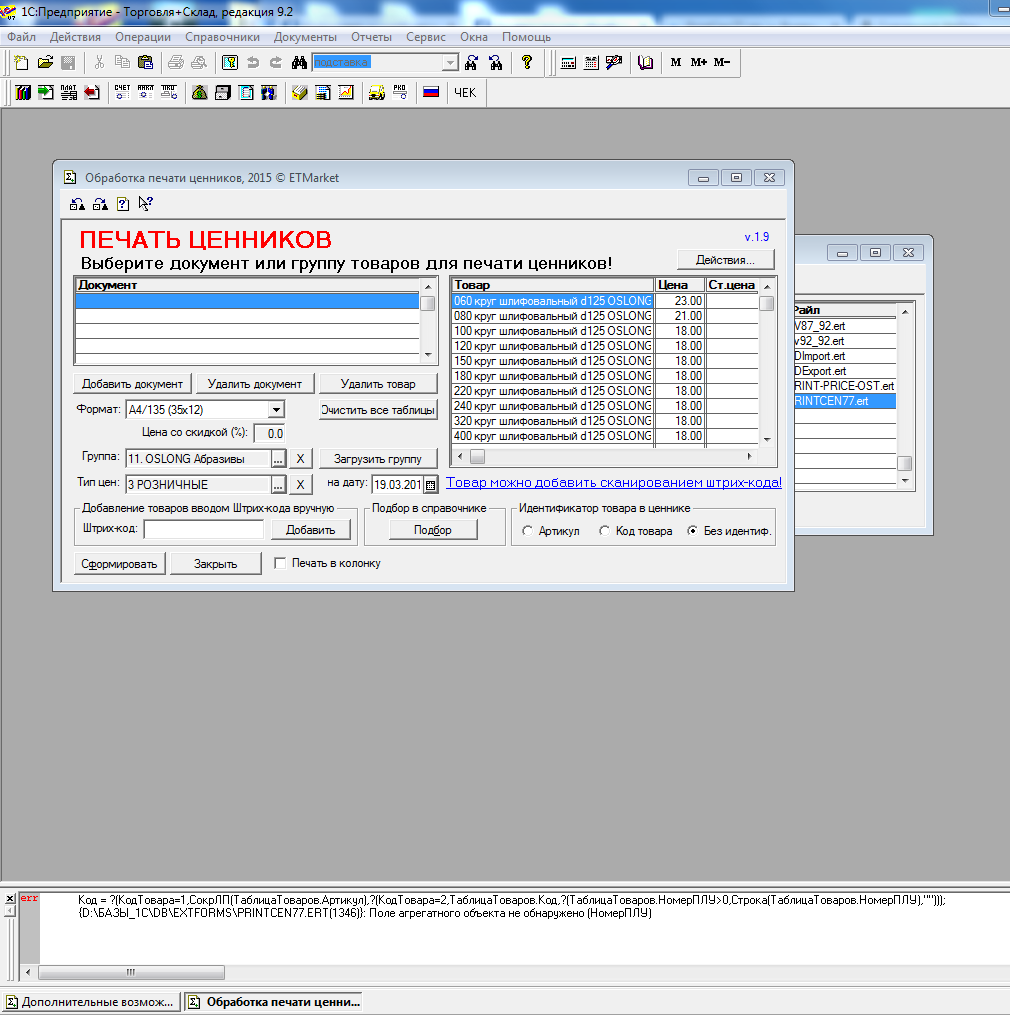Click the find previous binoculars icon
The height and width of the screenshot is (1016, 1010).
tap(496, 62)
